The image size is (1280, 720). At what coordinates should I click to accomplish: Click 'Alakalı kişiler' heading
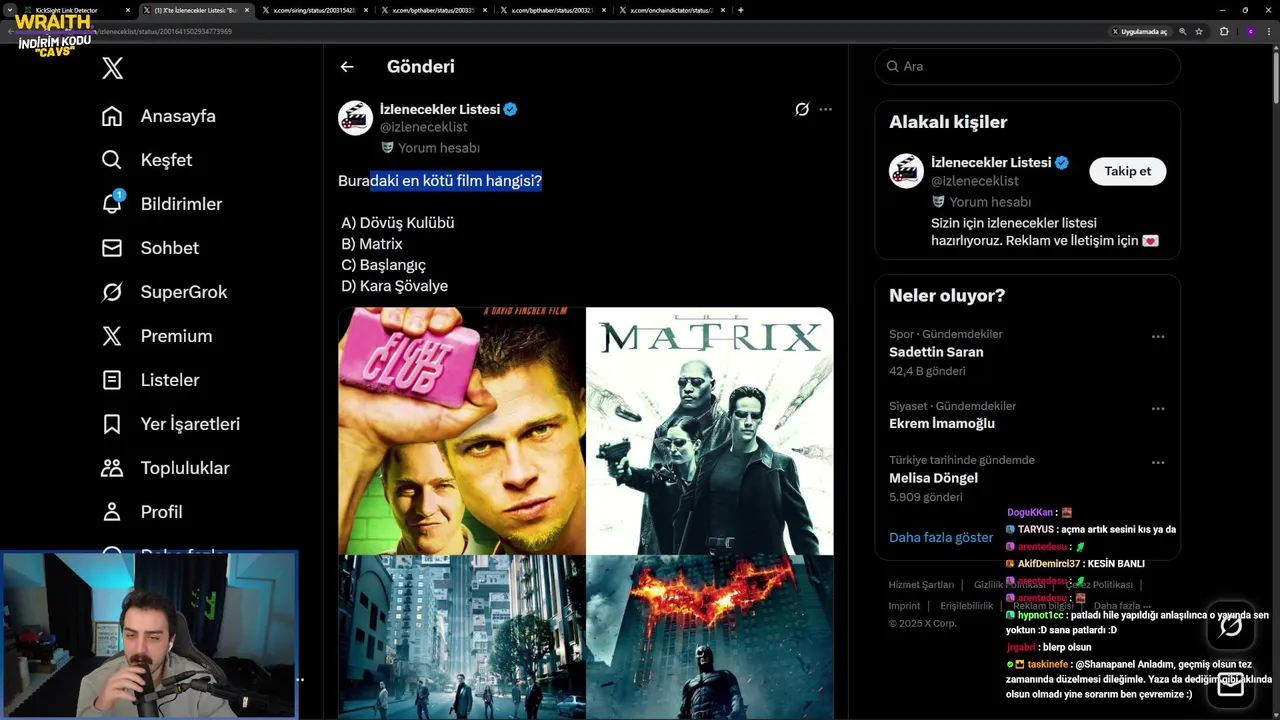pyautogui.click(x=948, y=122)
